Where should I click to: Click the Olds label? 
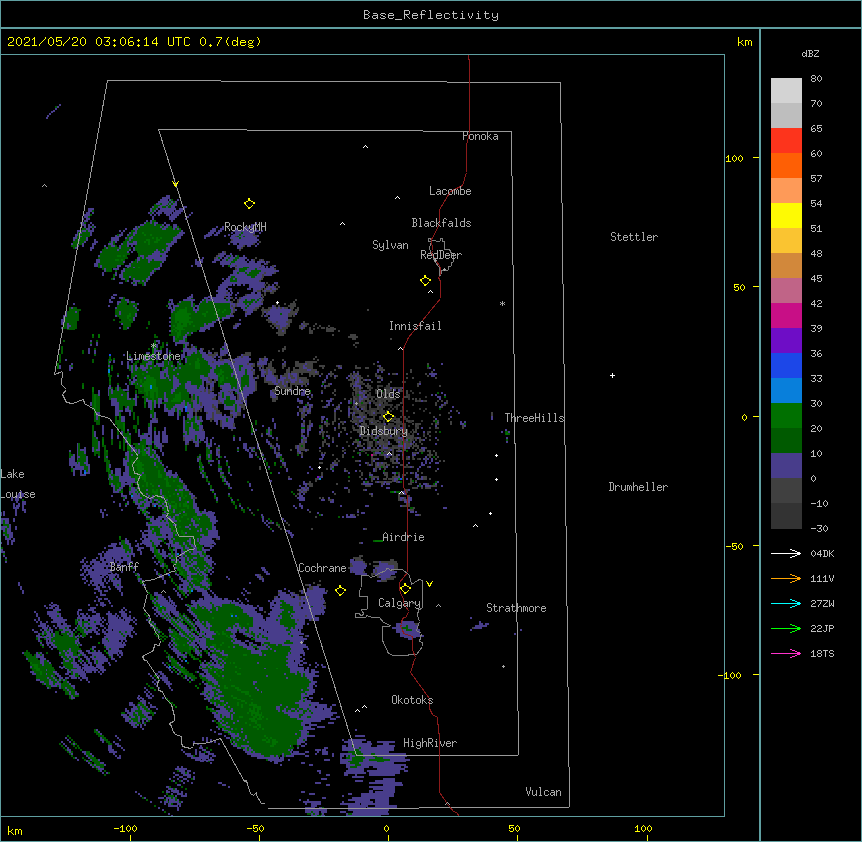click(x=388, y=394)
